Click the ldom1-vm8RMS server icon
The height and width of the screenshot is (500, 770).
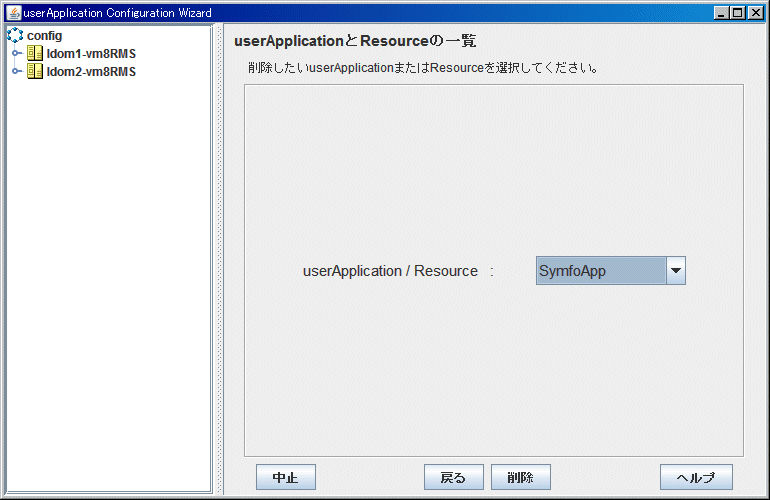click(x=35, y=53)
